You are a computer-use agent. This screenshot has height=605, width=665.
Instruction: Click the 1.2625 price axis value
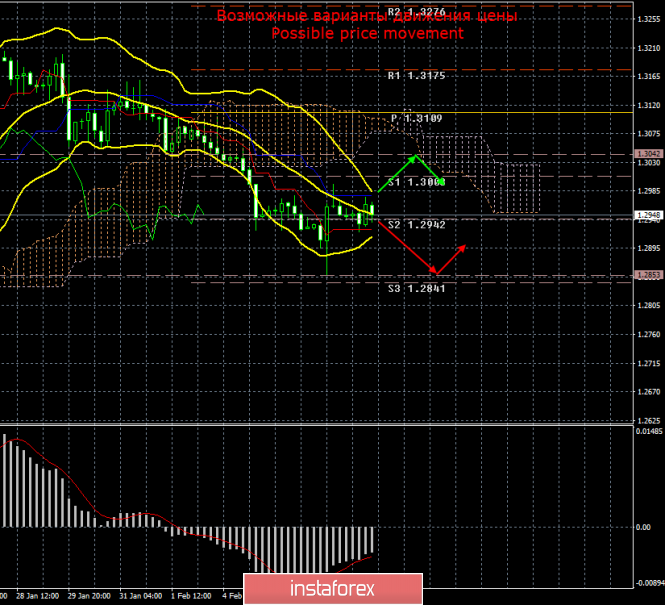pos(649,421)
